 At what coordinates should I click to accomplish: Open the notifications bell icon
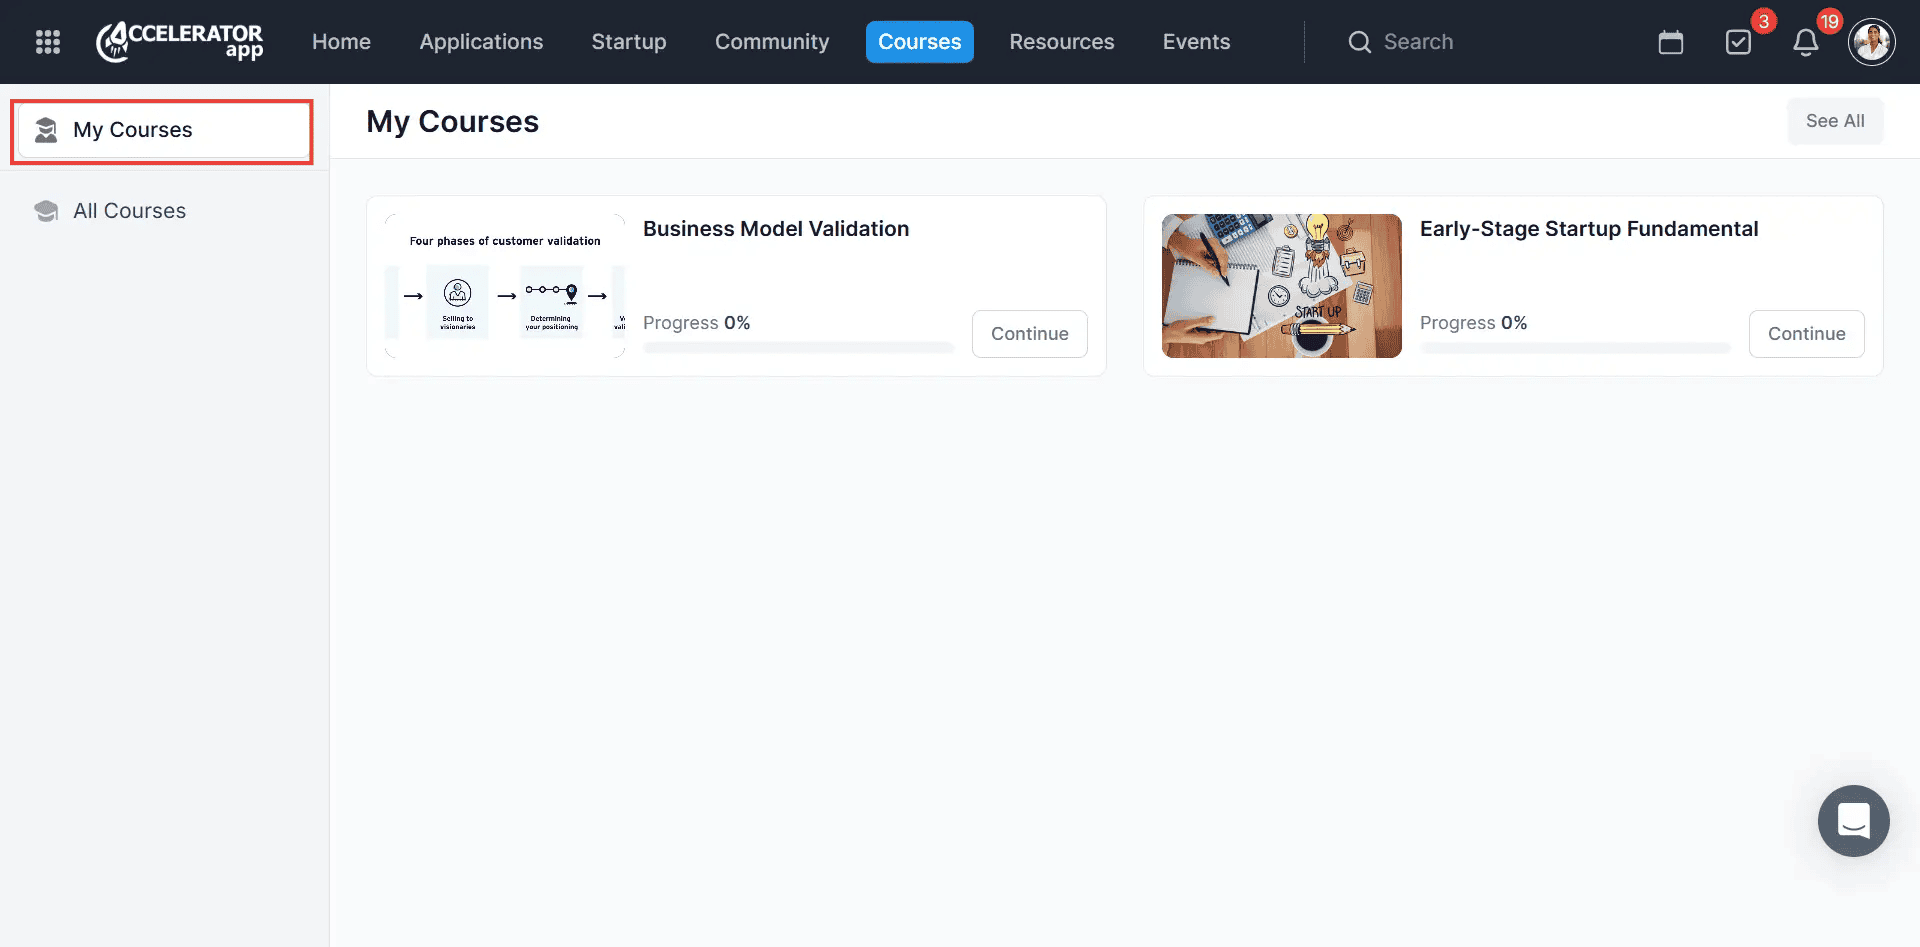point(1805,42)
